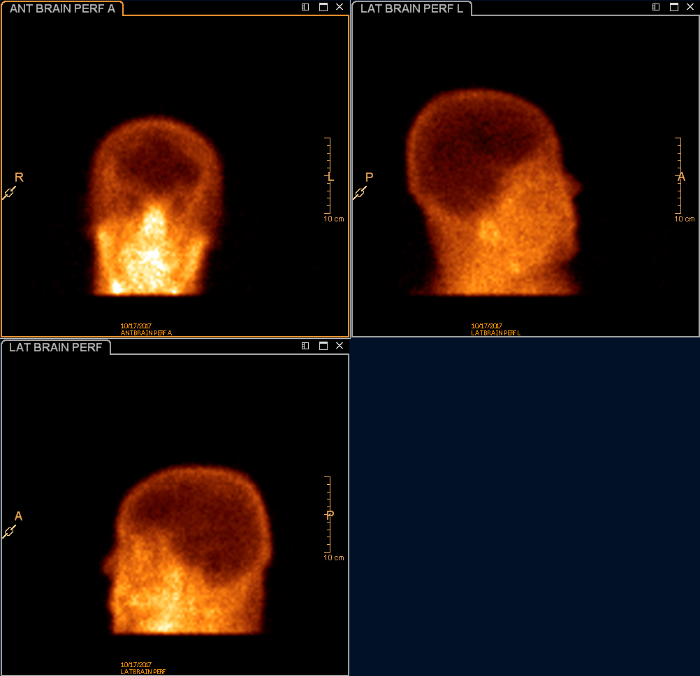
Task: Maximize the LAT BRAIN PERF L viewport
Action: [673, 7]
